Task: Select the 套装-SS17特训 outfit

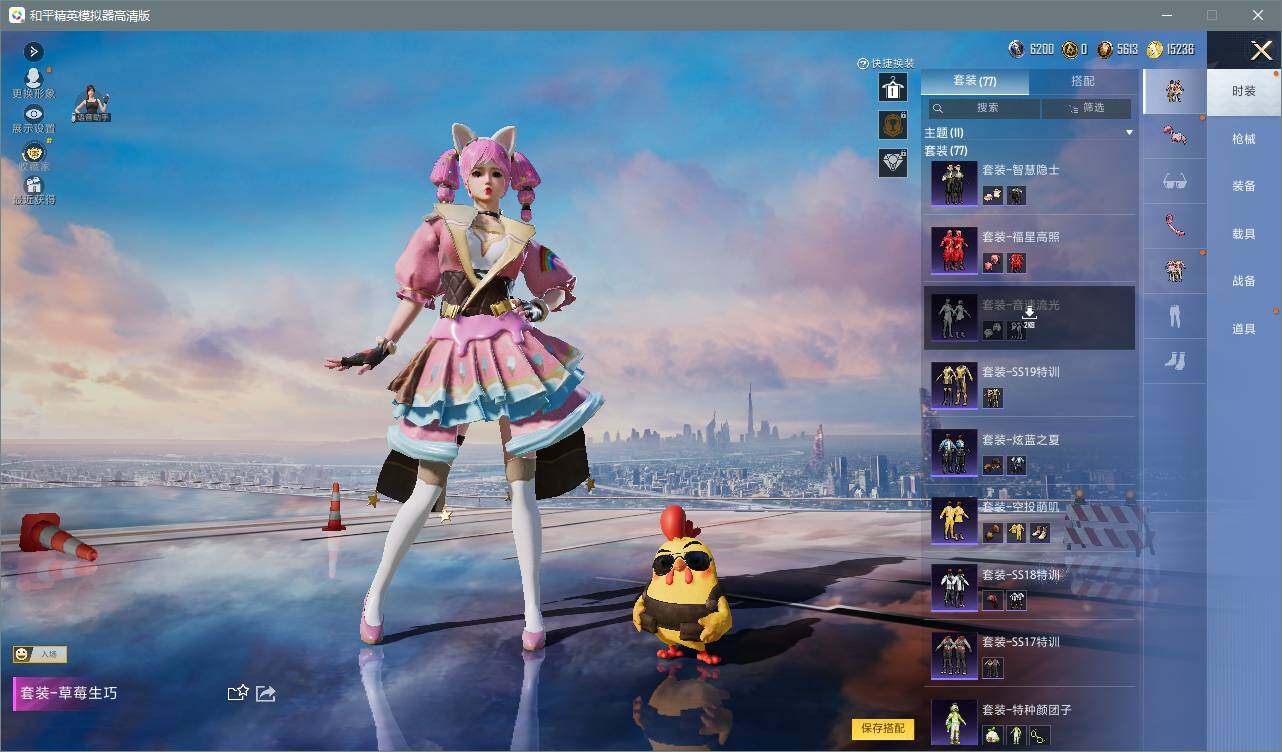Action: pos(1030,655)
